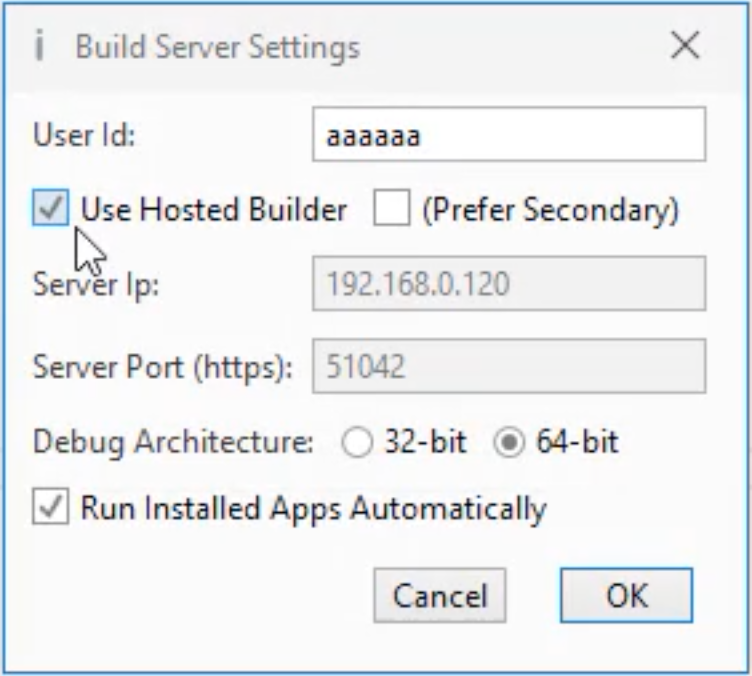The image size is (752, 676).
Task: Click the User Id text field
Action: [x=509, y=135]
